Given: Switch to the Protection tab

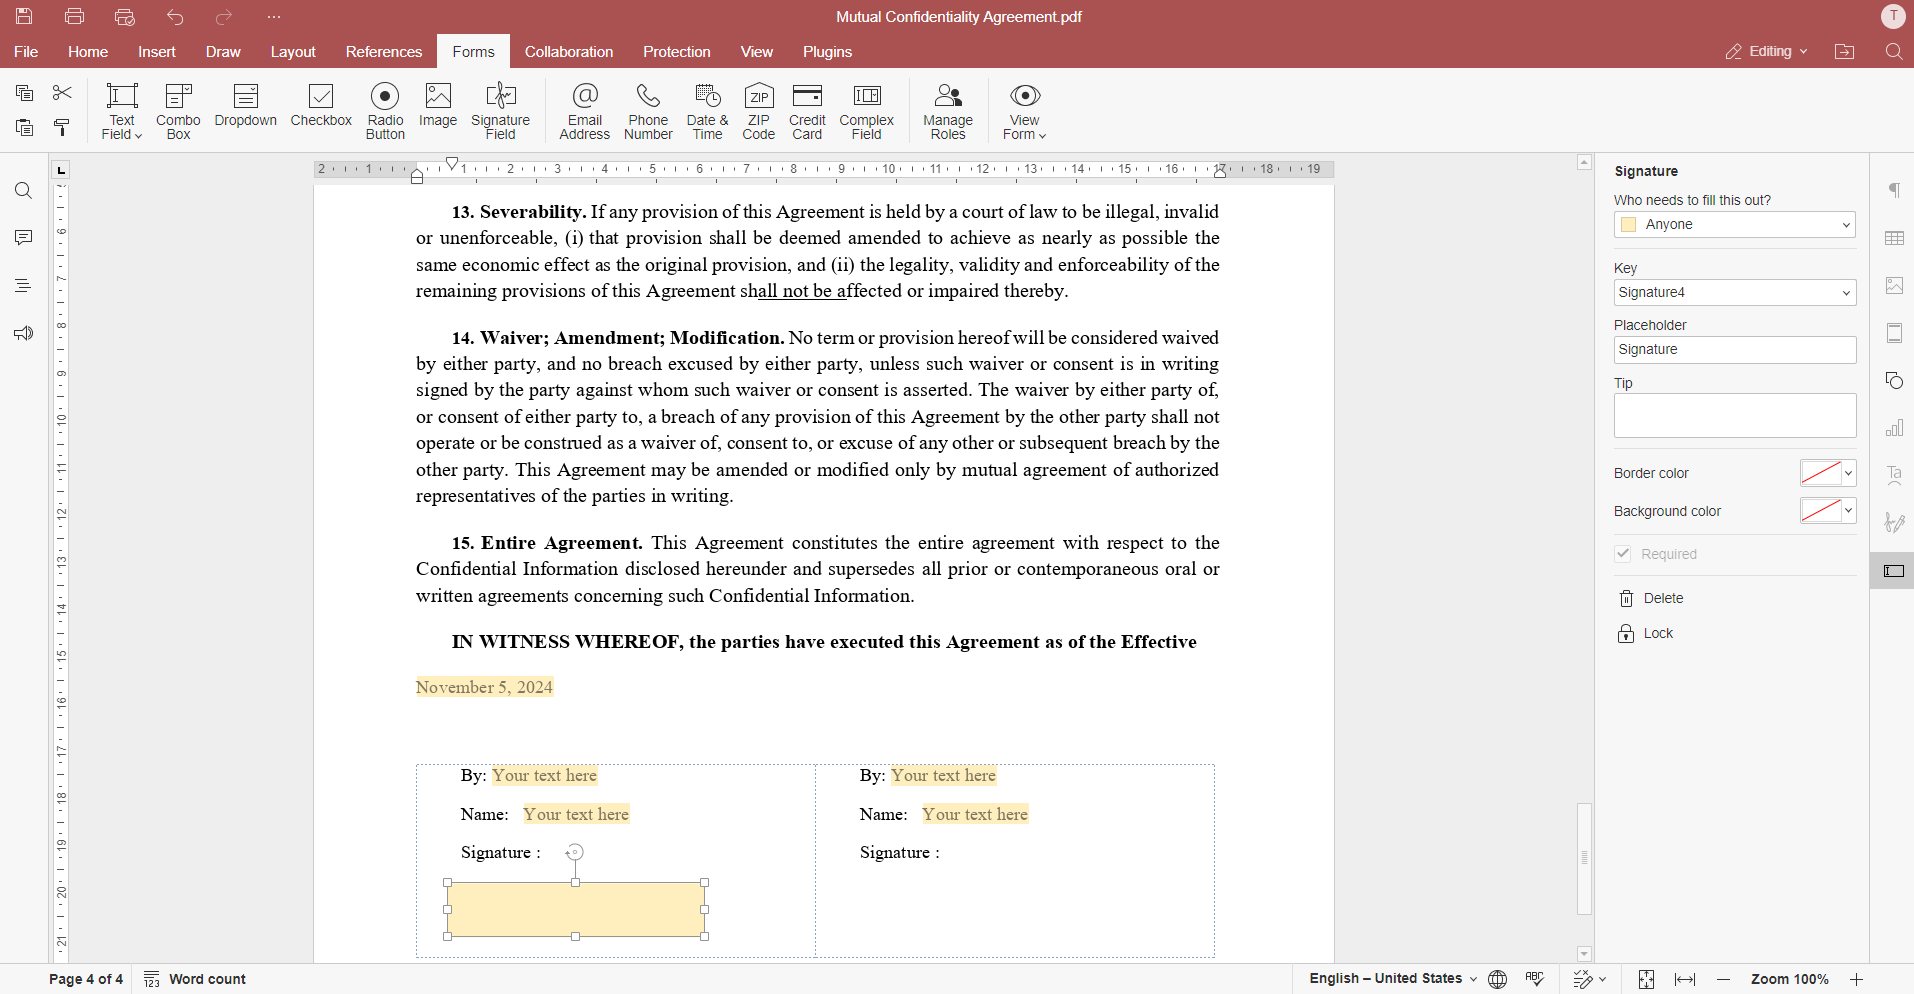Looking at the screenshot, I should [x=678, y=51].
